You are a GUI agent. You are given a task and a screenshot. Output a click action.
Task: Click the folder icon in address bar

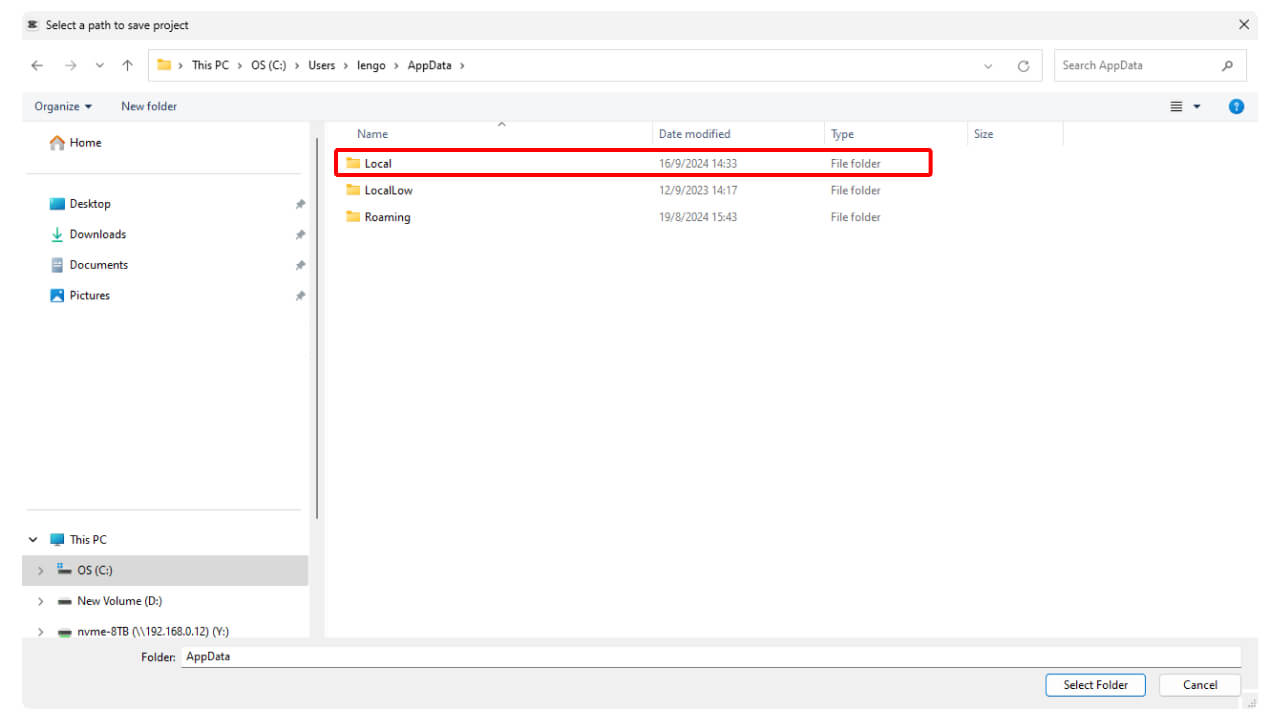pyautogui.click(x=164, y=65)
